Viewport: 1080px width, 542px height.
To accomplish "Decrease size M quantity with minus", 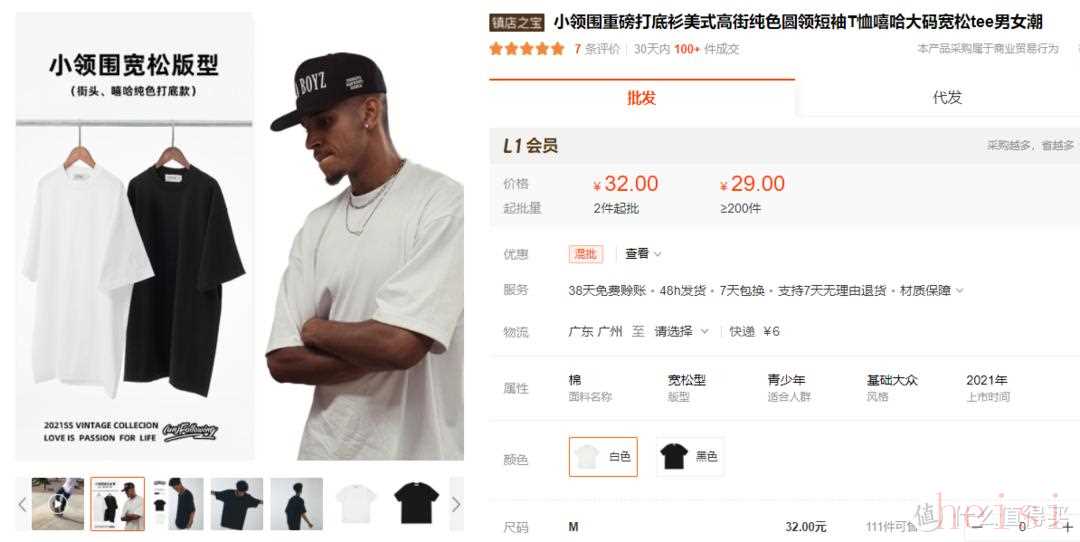I will click(977, 527).
